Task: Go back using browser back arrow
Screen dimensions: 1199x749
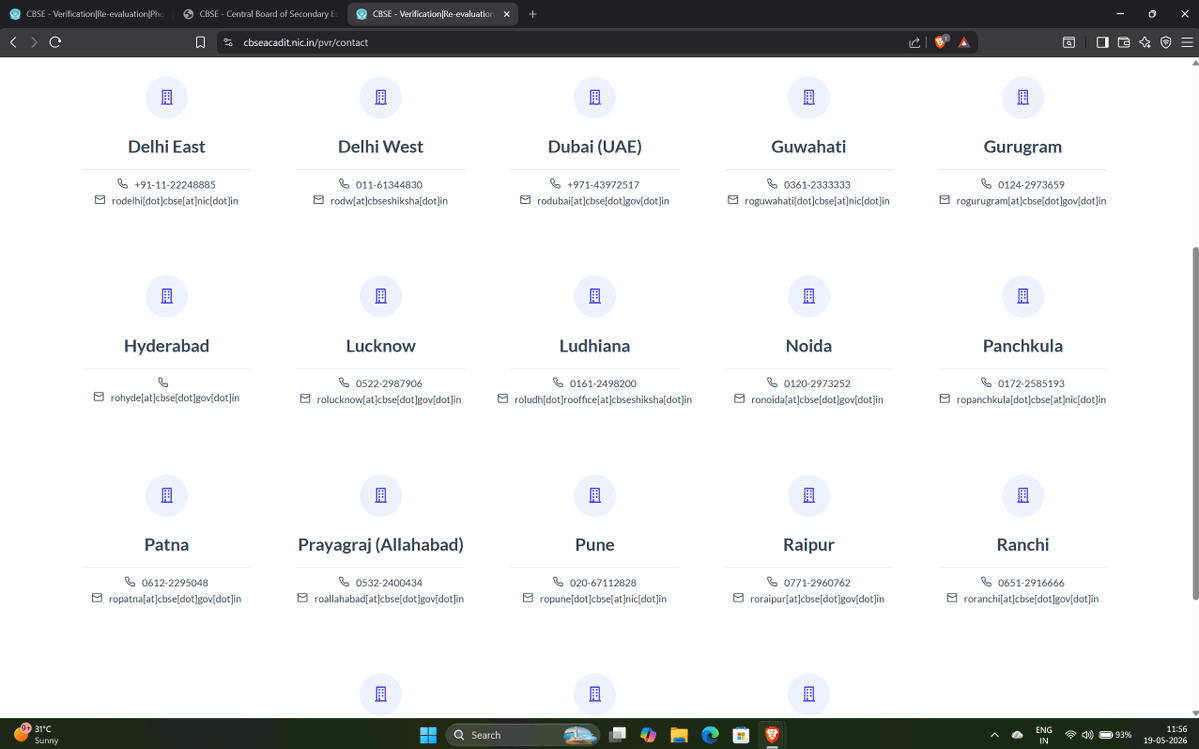Action: (x=13, y=42)
